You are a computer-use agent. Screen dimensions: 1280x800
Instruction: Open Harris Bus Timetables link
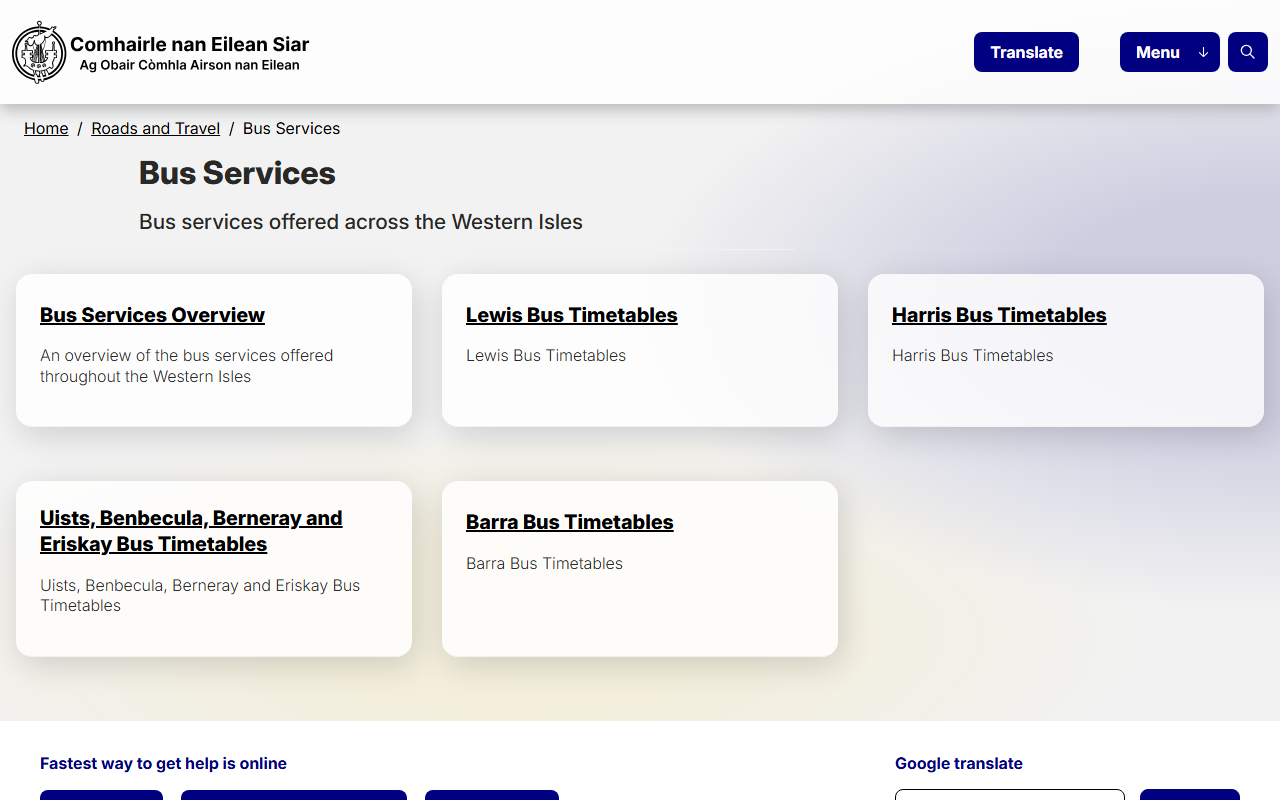coord(999,315)
